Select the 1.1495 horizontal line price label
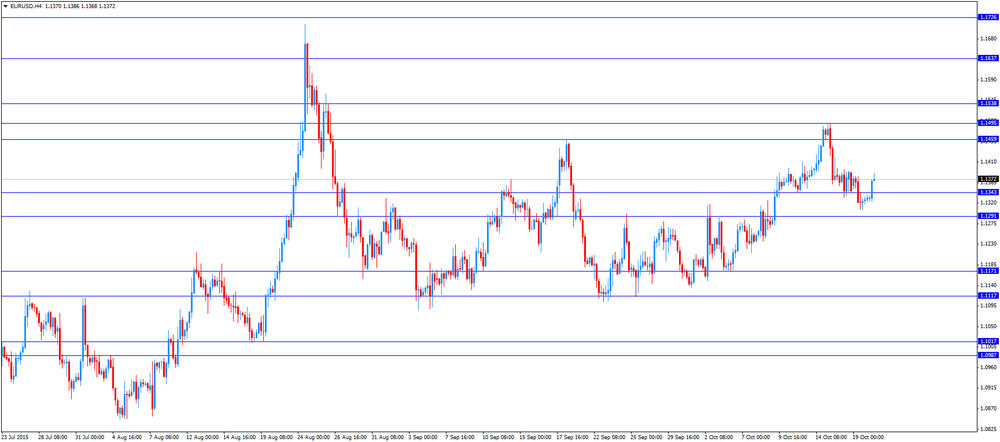The height and width of the screenshot is (442, 1000). 988,123
